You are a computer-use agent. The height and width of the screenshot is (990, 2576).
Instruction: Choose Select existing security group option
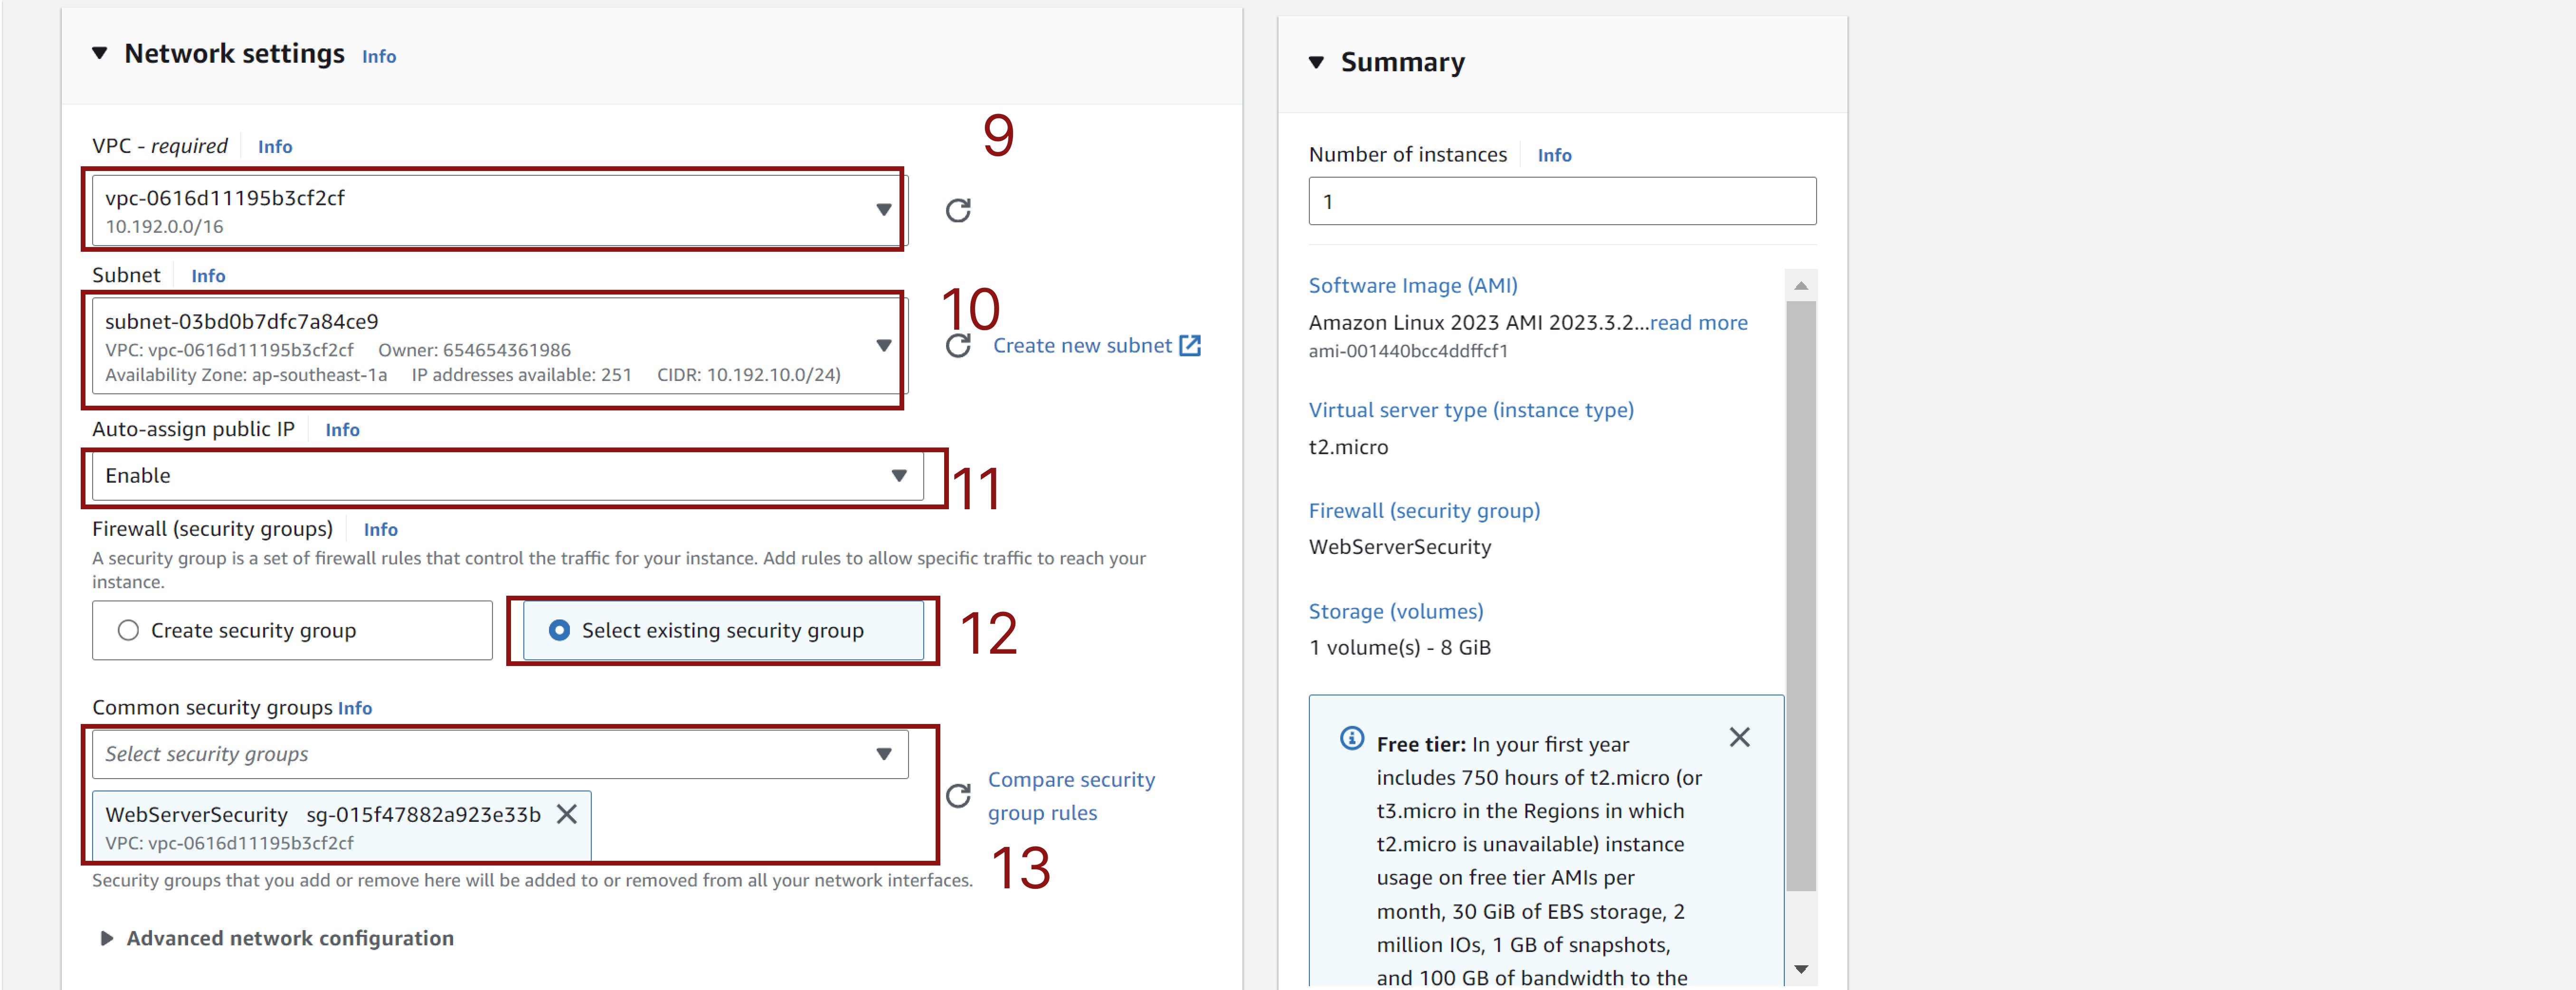(x=723, y=630)
